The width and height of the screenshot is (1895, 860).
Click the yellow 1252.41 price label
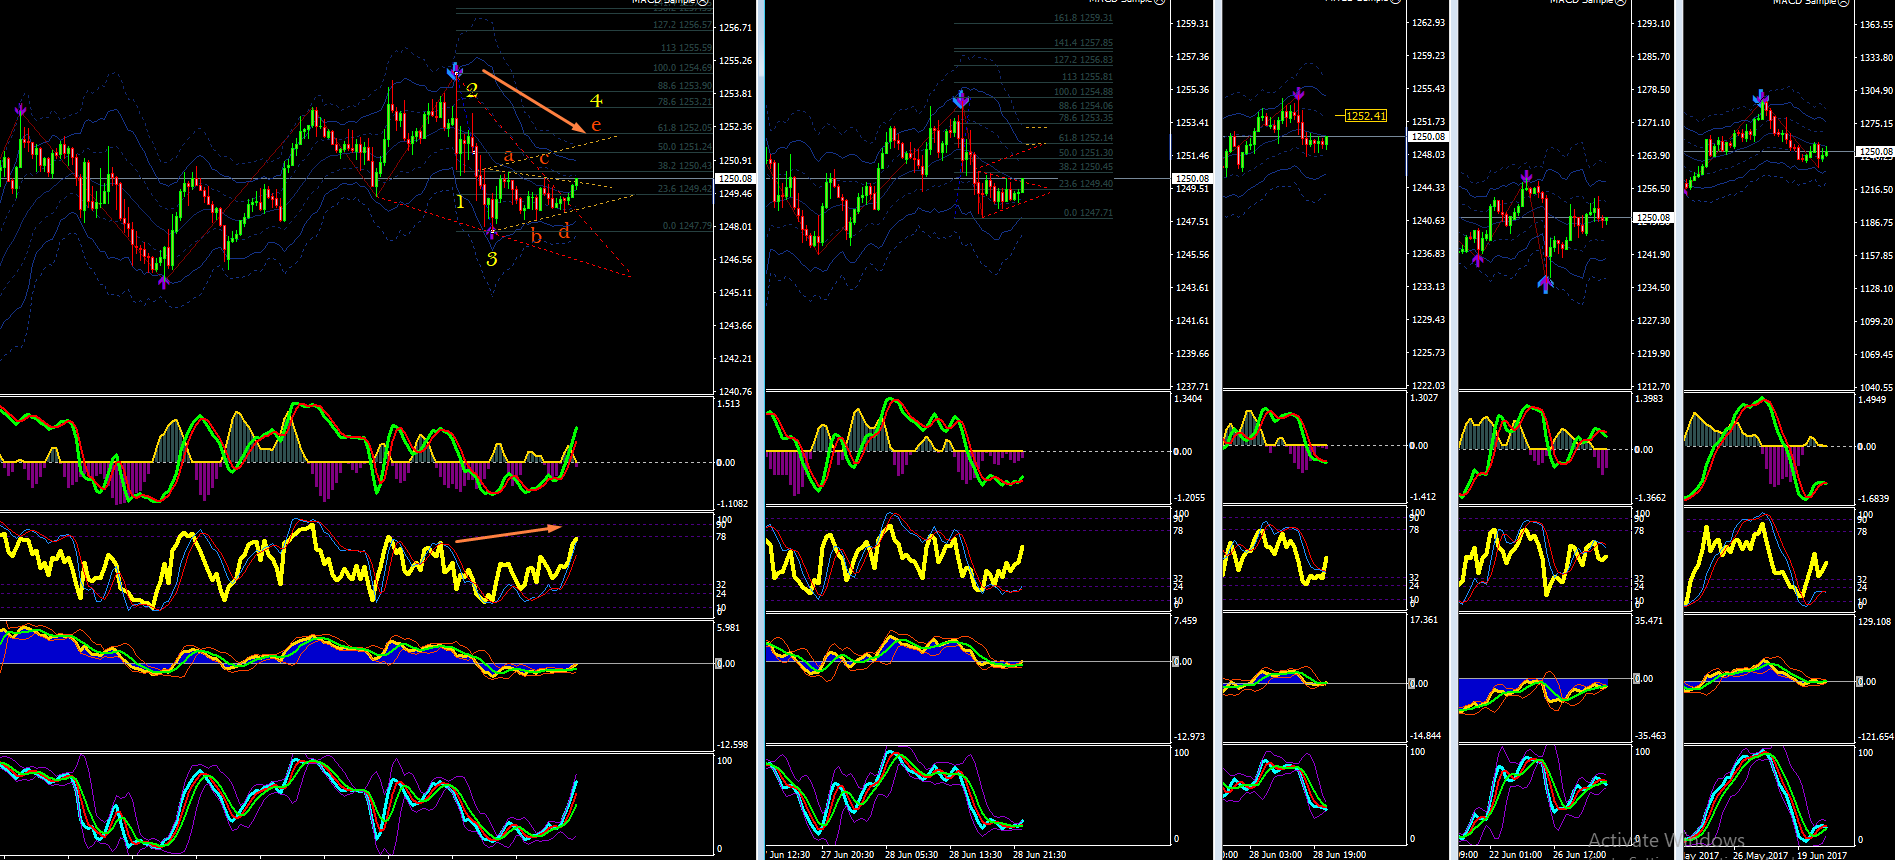[x=1366, y=116]
